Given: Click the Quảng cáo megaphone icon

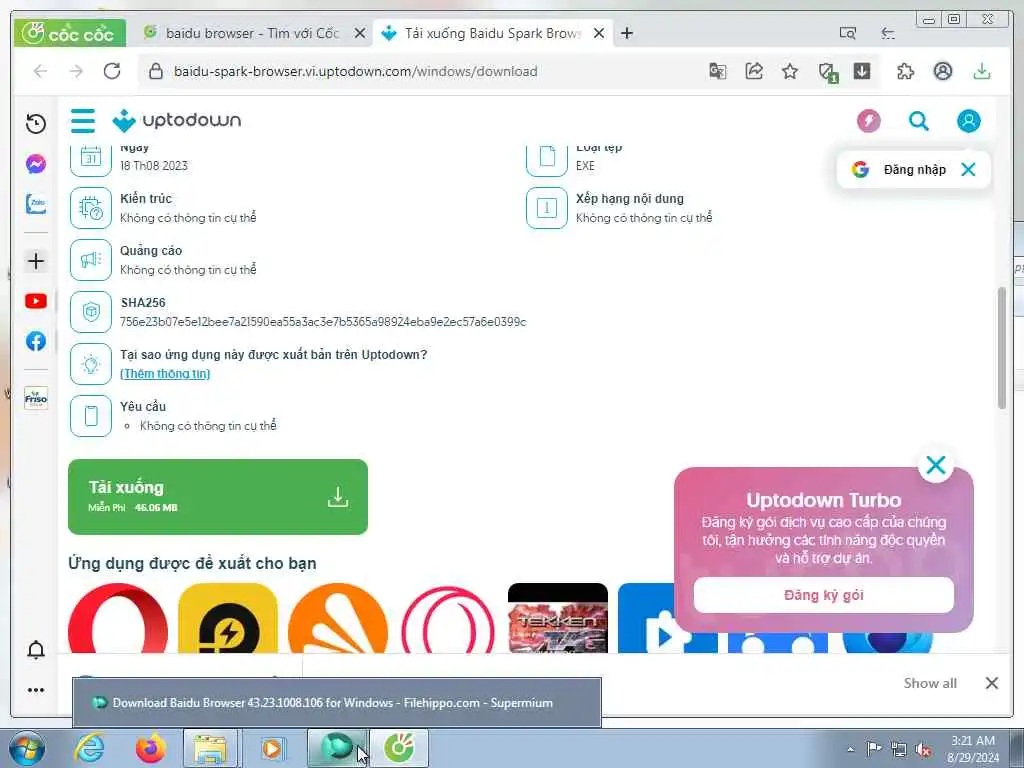Looking at the screenshot, I should tap(91, 260).
